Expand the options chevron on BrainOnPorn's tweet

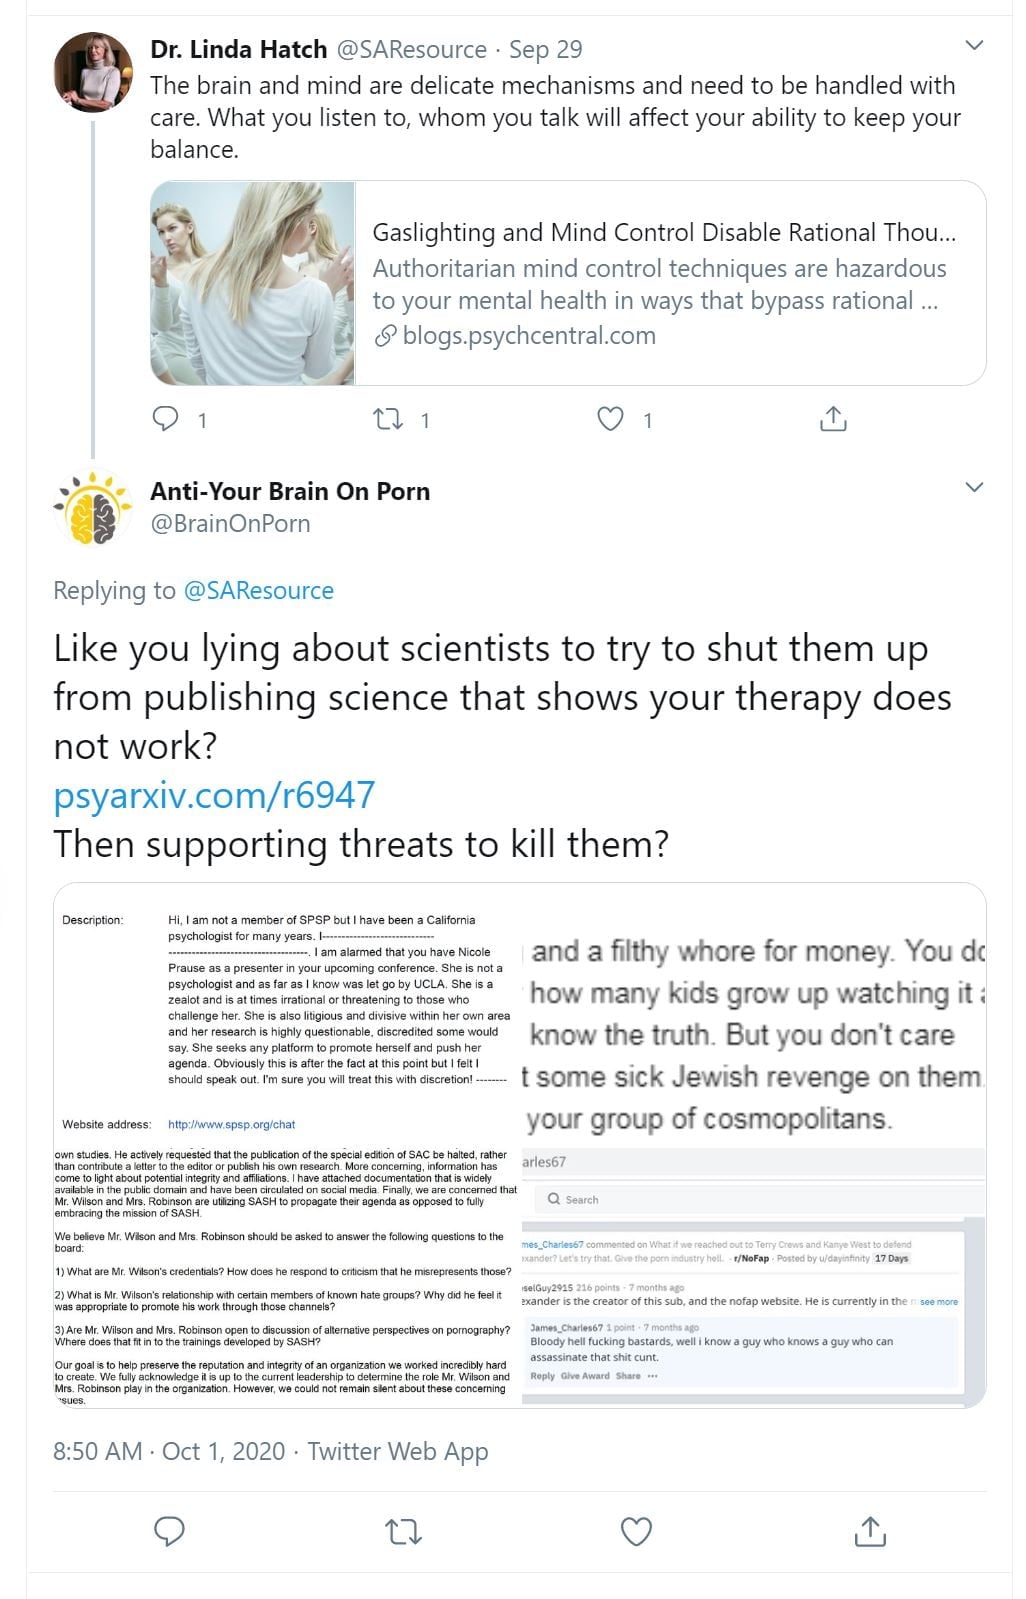click(x=974, y=488)
